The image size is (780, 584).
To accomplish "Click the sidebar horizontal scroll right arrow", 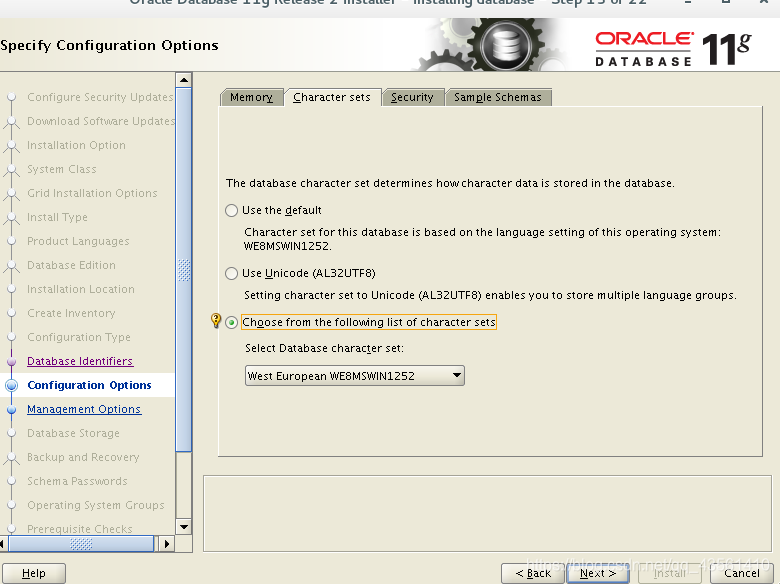I will coord(167,544).
